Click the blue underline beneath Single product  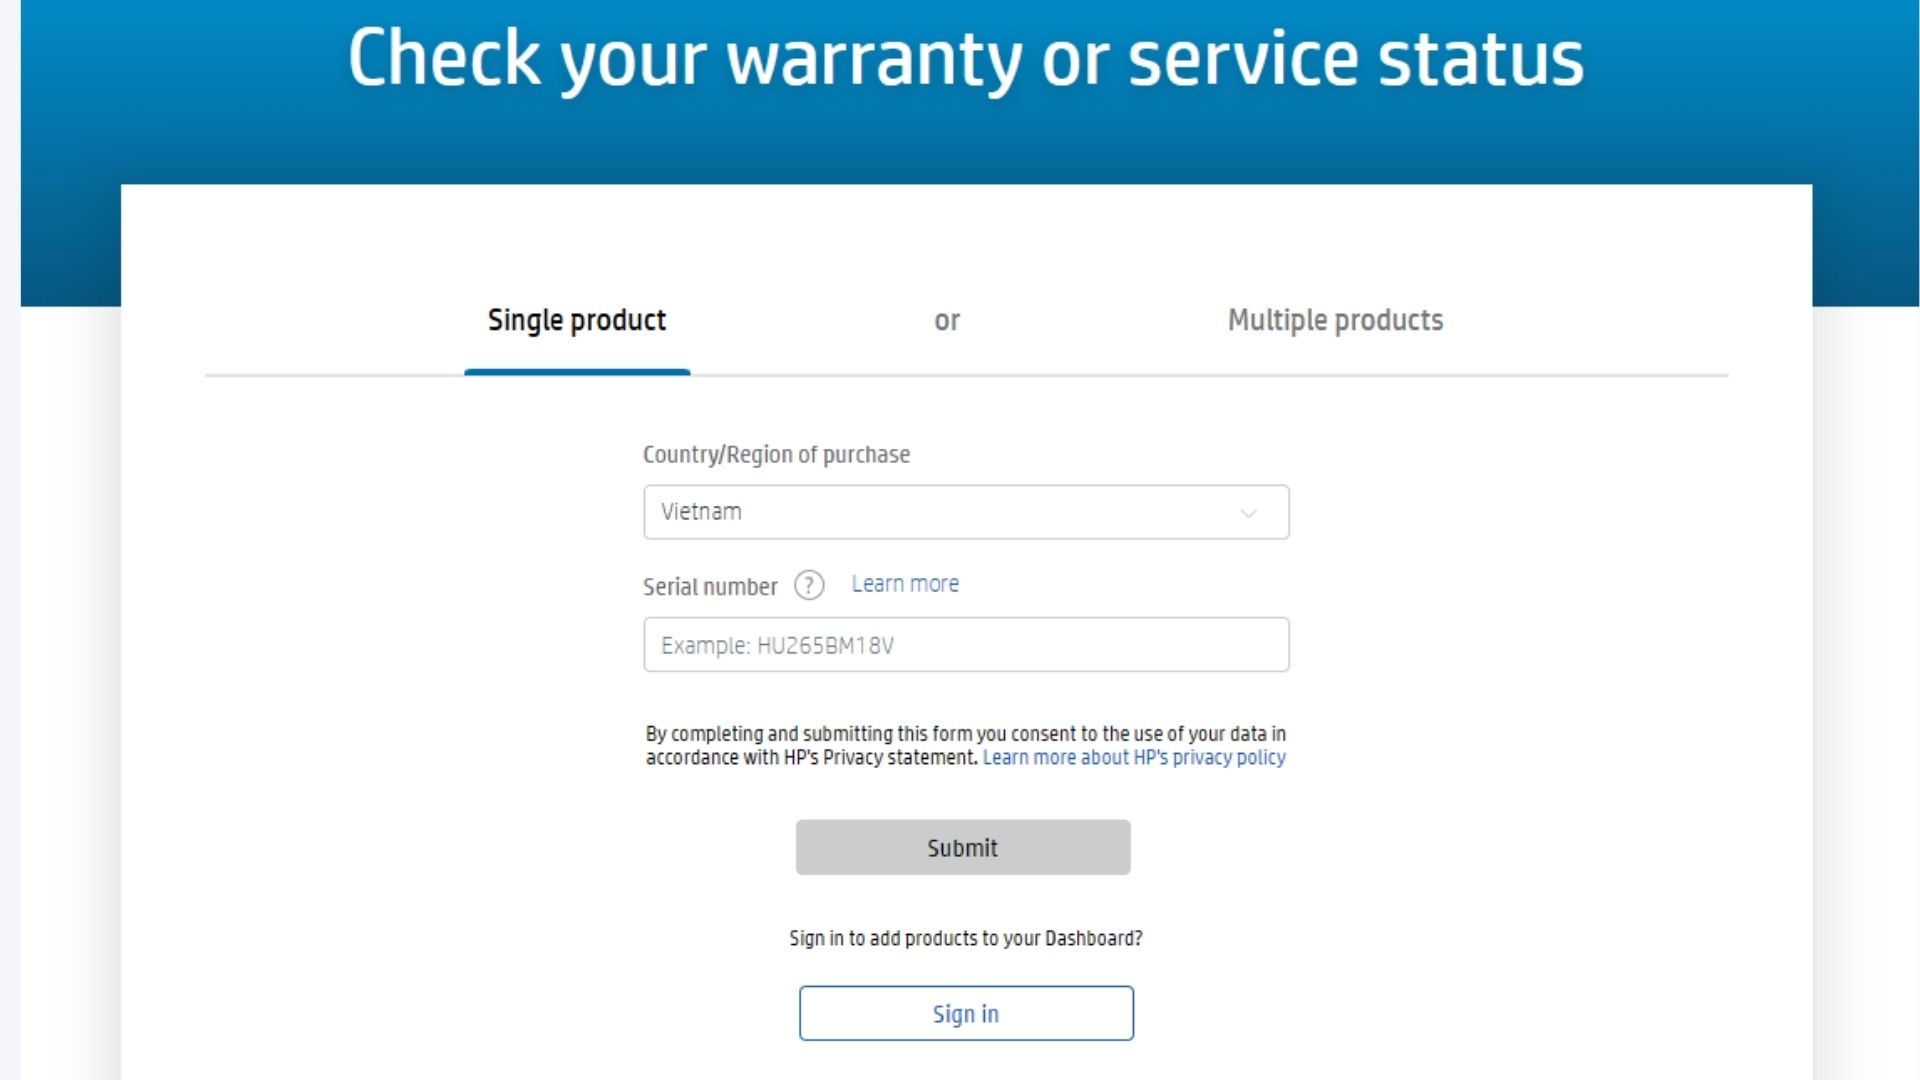pos(577,372)
